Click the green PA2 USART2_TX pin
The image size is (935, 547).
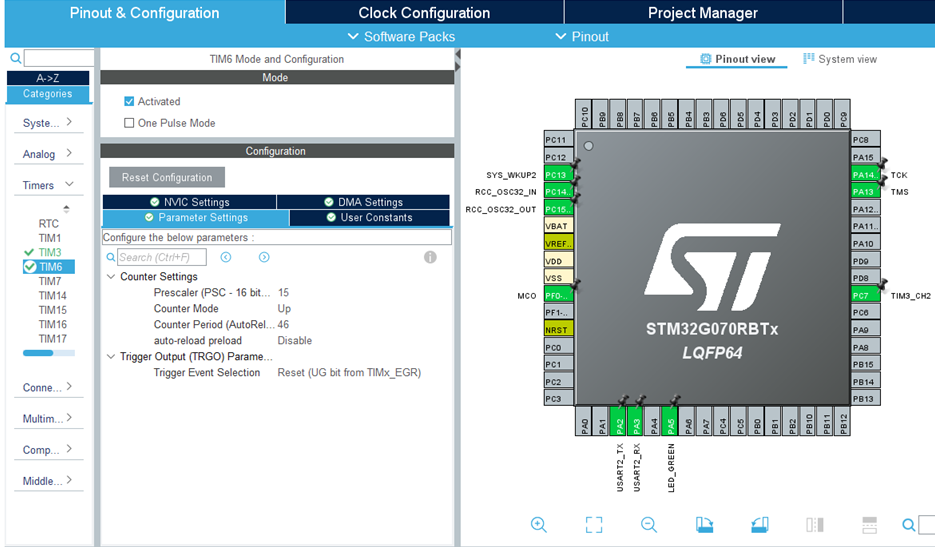(x=618, y=421)
